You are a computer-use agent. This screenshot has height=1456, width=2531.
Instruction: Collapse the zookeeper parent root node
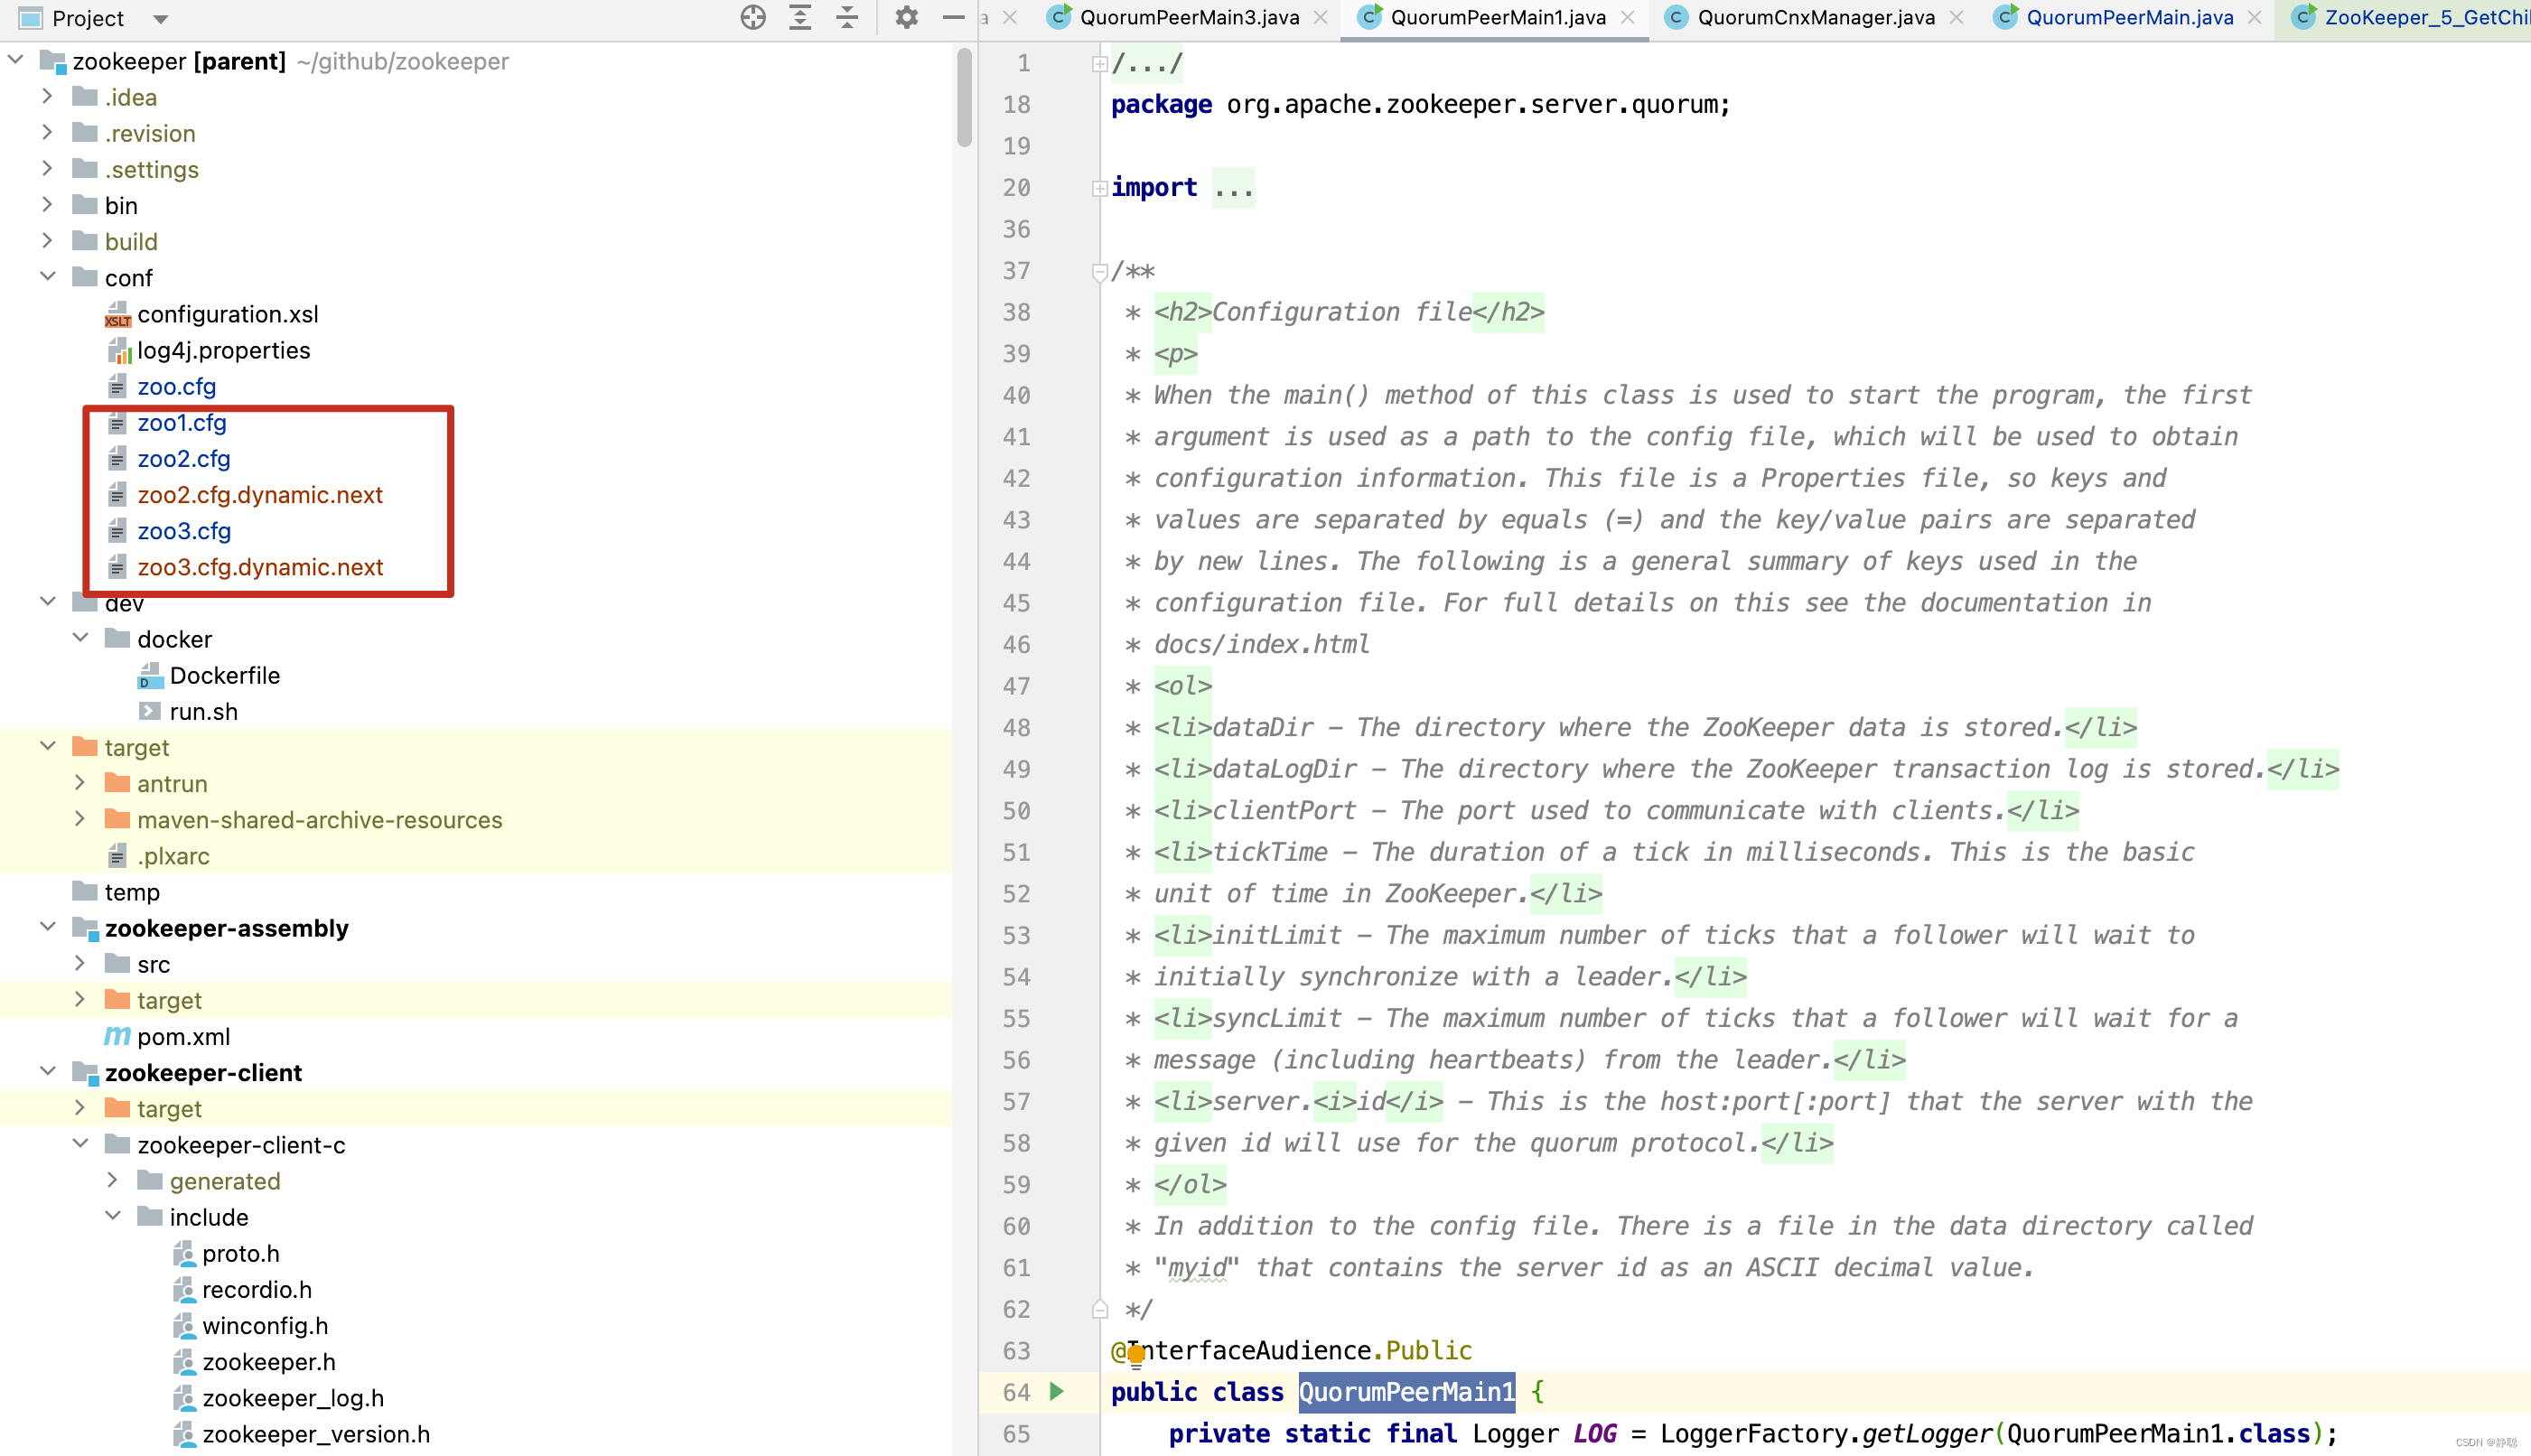pyautogui.click(x=16, y=60)
